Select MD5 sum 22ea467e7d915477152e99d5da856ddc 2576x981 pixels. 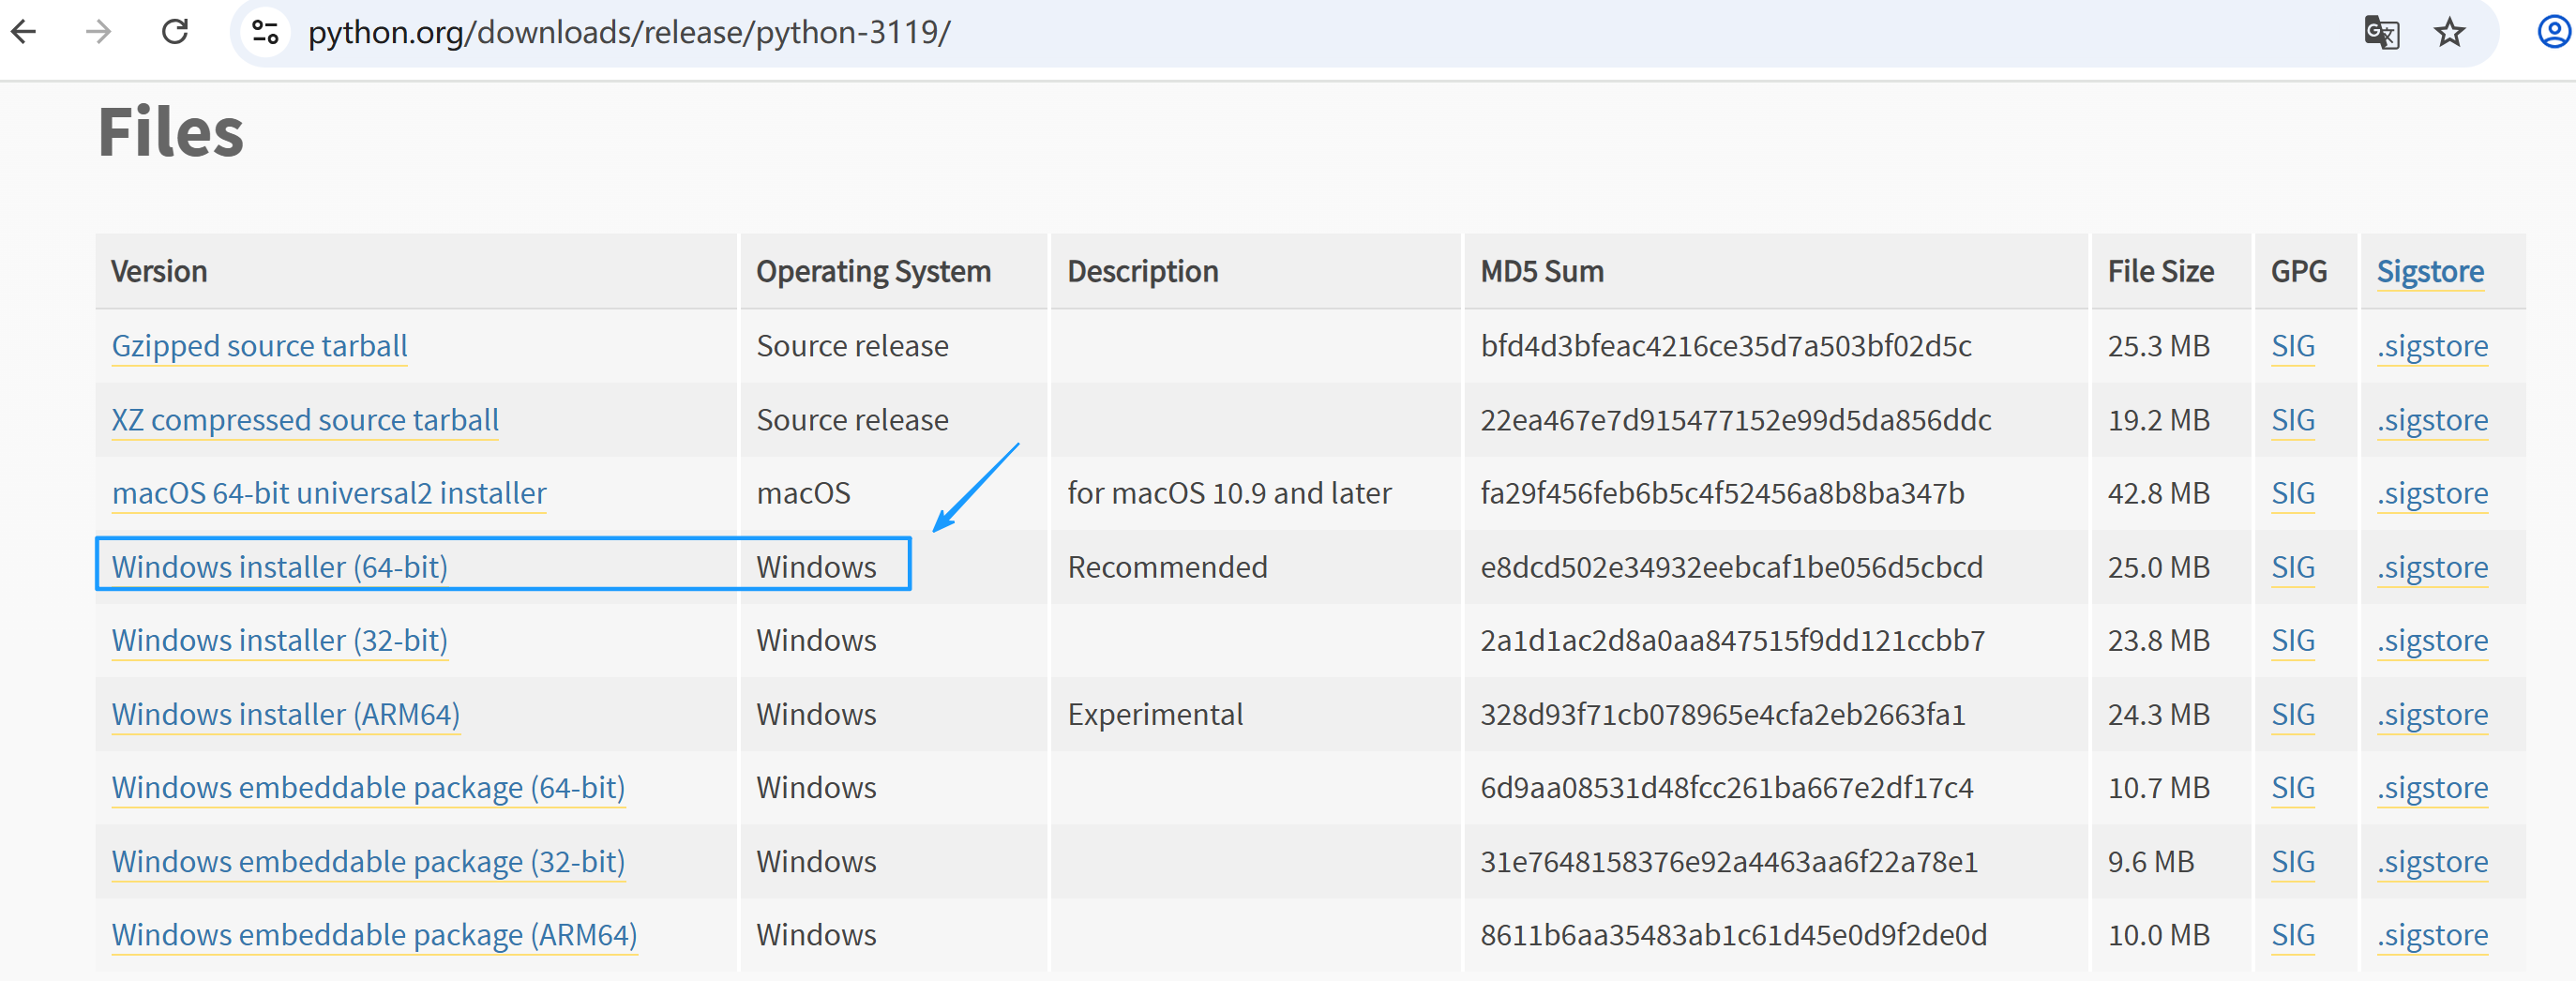[1736, 420]
